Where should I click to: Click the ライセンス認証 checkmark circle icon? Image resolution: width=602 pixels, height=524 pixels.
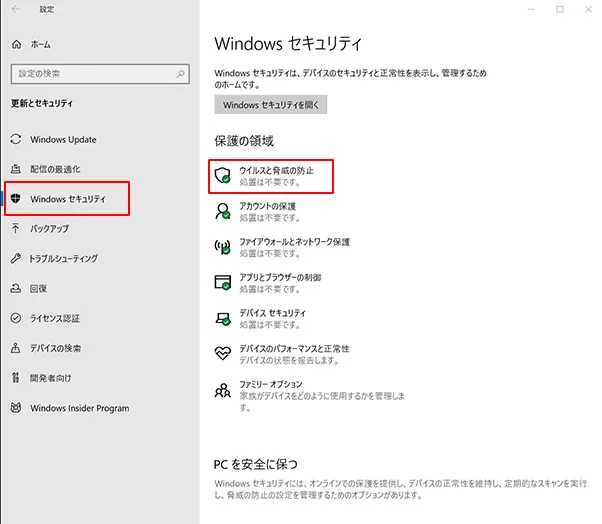pos(16,318)
